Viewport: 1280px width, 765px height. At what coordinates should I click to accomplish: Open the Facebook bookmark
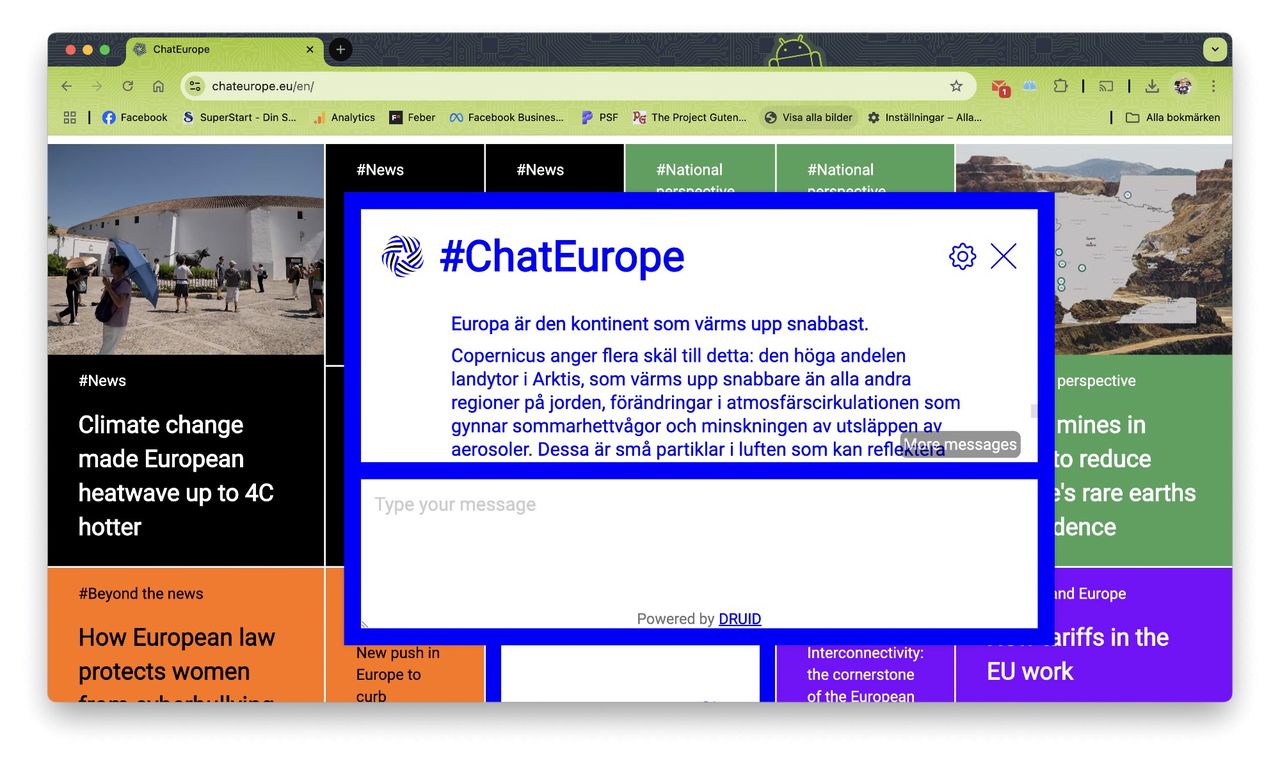(134, 117)
